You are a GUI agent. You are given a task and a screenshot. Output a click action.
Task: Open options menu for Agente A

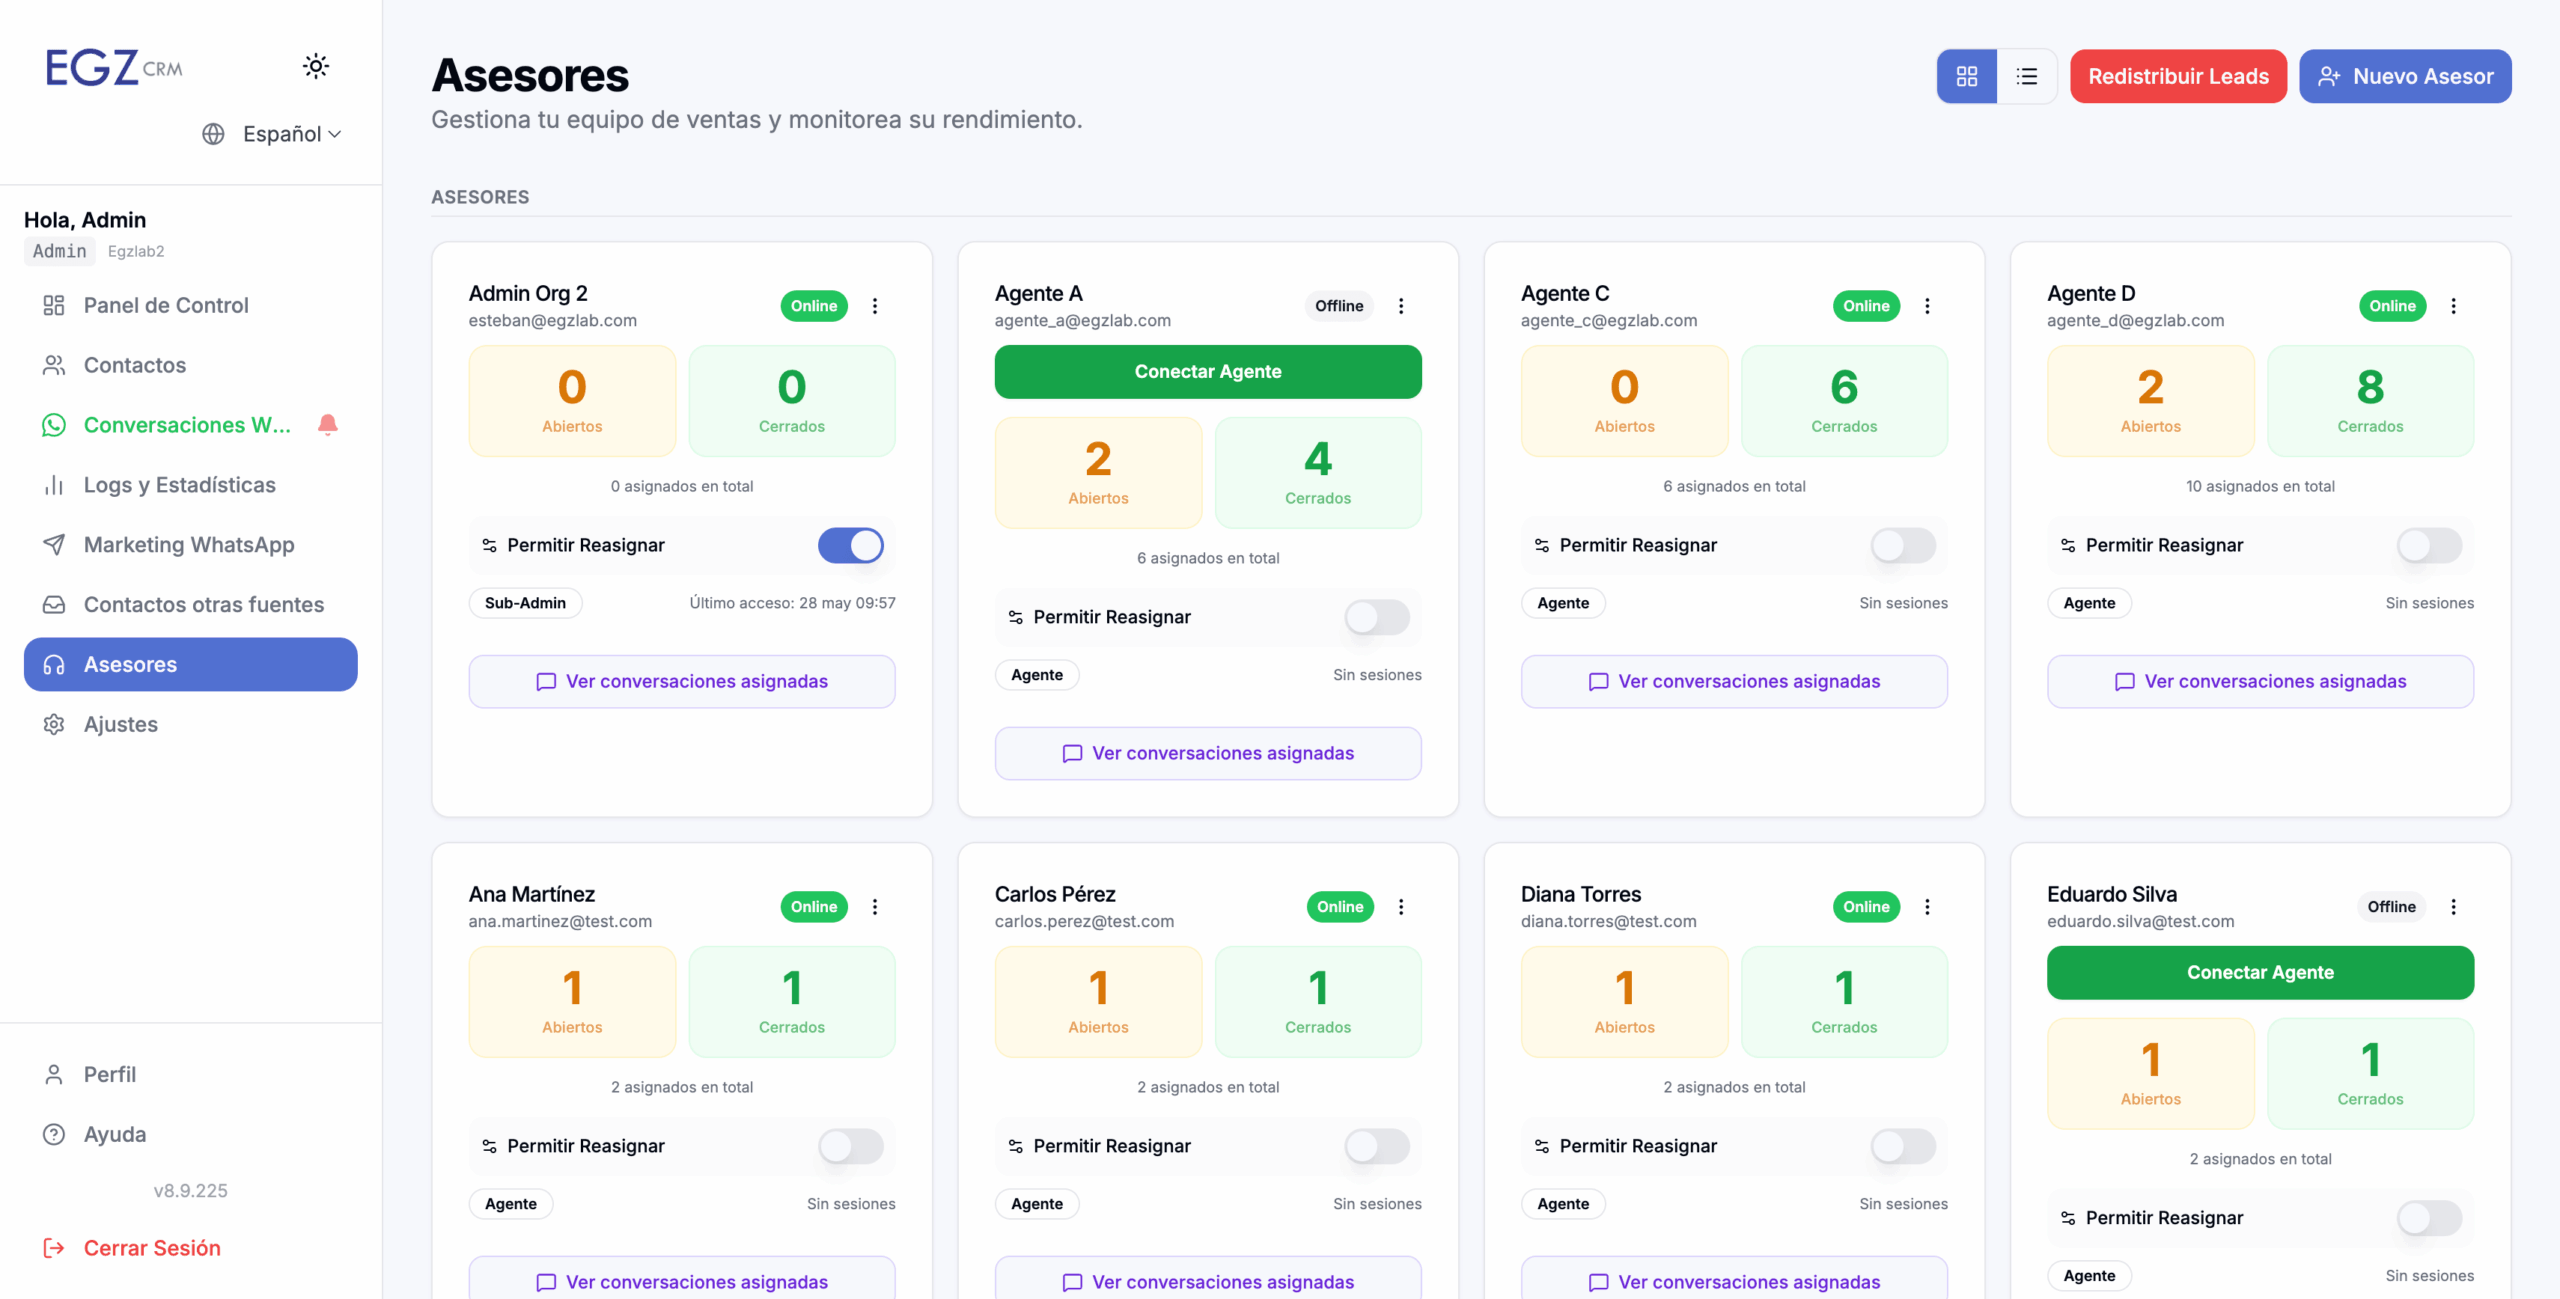[x=1401, y=306]
